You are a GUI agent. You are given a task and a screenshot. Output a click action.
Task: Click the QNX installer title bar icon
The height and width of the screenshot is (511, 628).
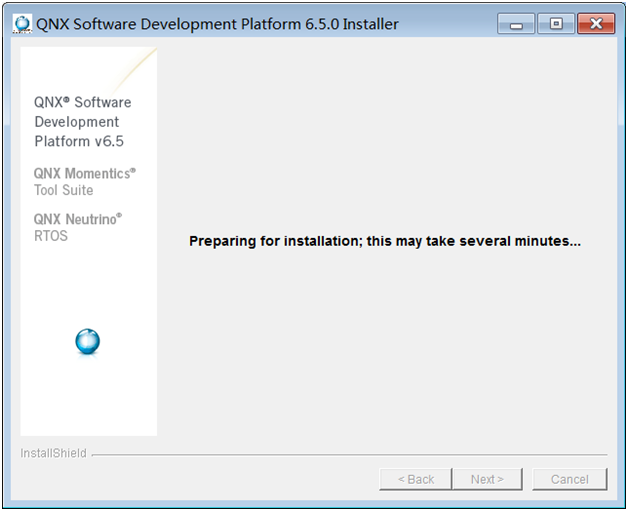pyautogui.click(x=22, y=24)
